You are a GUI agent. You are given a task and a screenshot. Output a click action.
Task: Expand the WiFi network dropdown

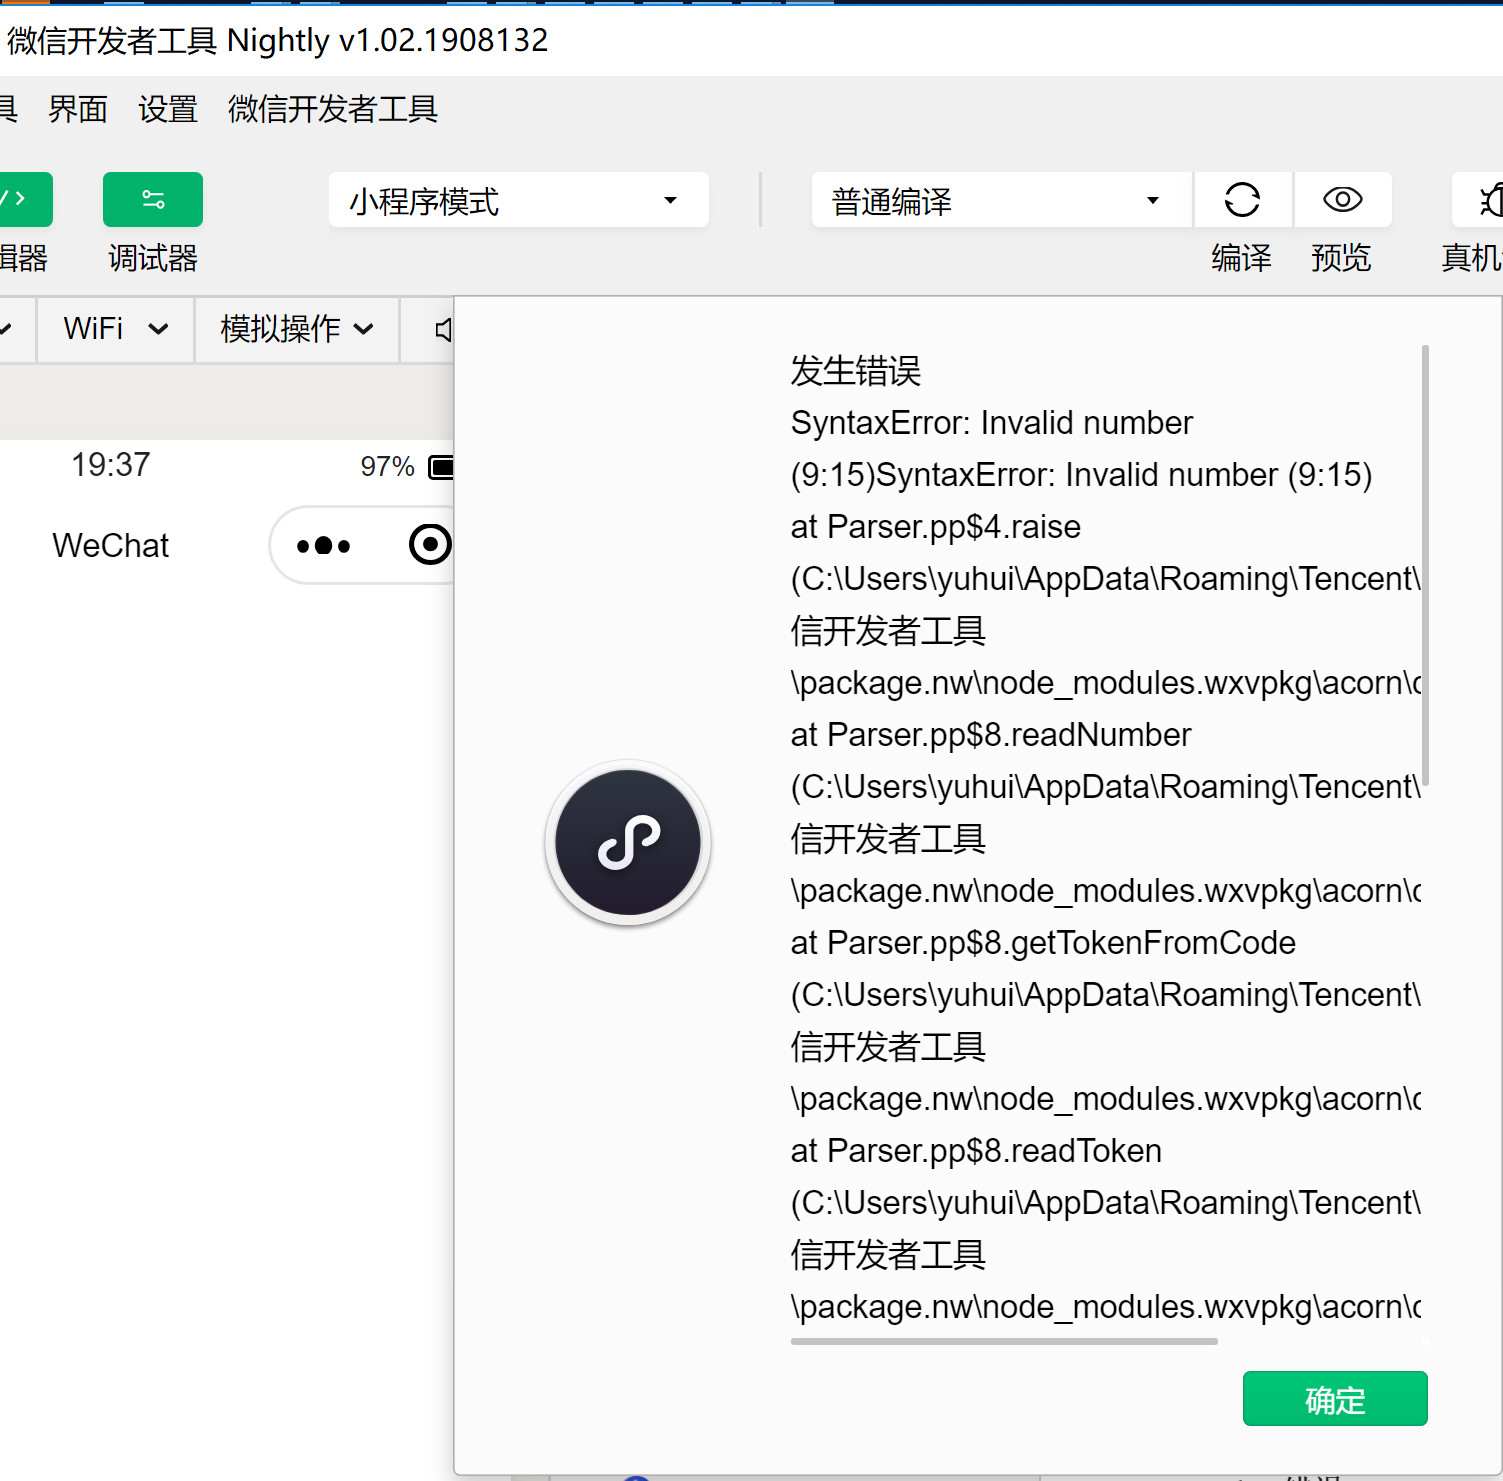coord(115,328)
